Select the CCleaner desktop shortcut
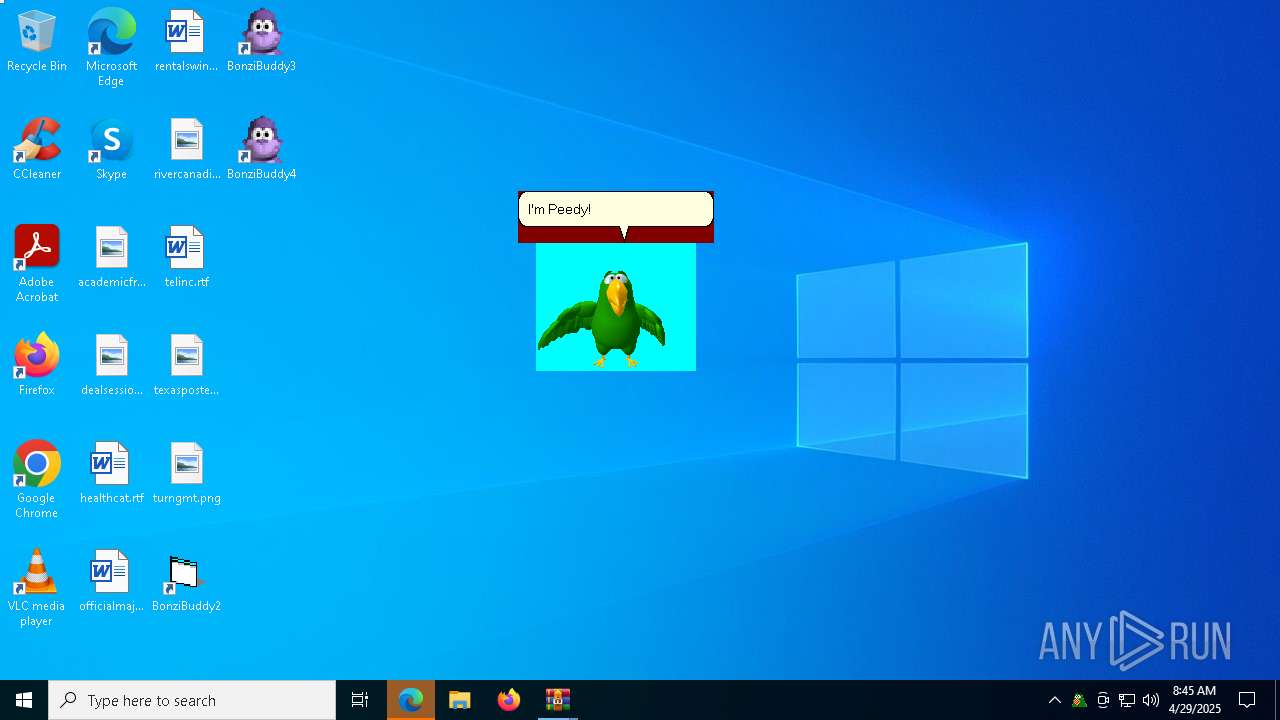Screen dimensions: 1280x720 coord(37,150)
